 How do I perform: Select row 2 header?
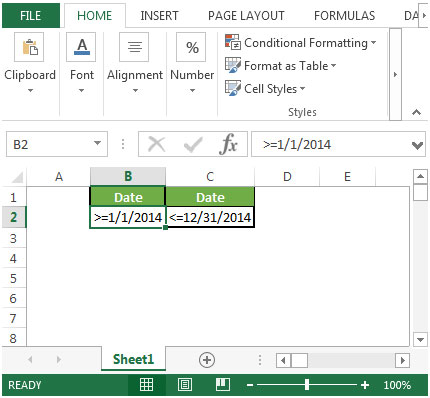click(x=14, y=217)
